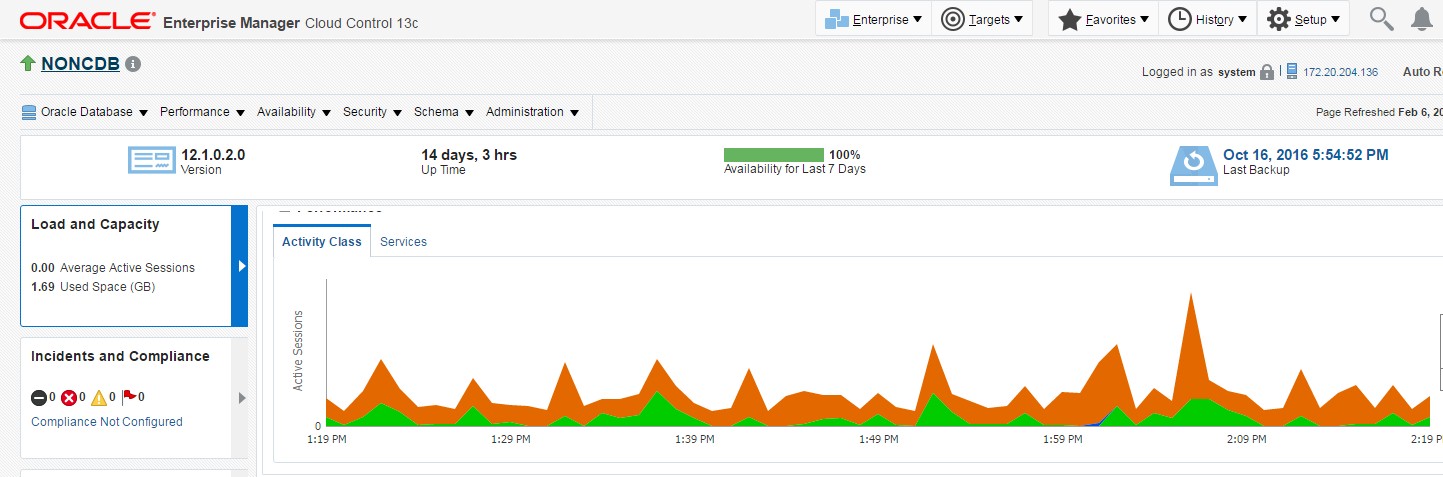Click the black fatal incidents icon
Viewport: 1443px width, 477px height.
pos(39,397)
